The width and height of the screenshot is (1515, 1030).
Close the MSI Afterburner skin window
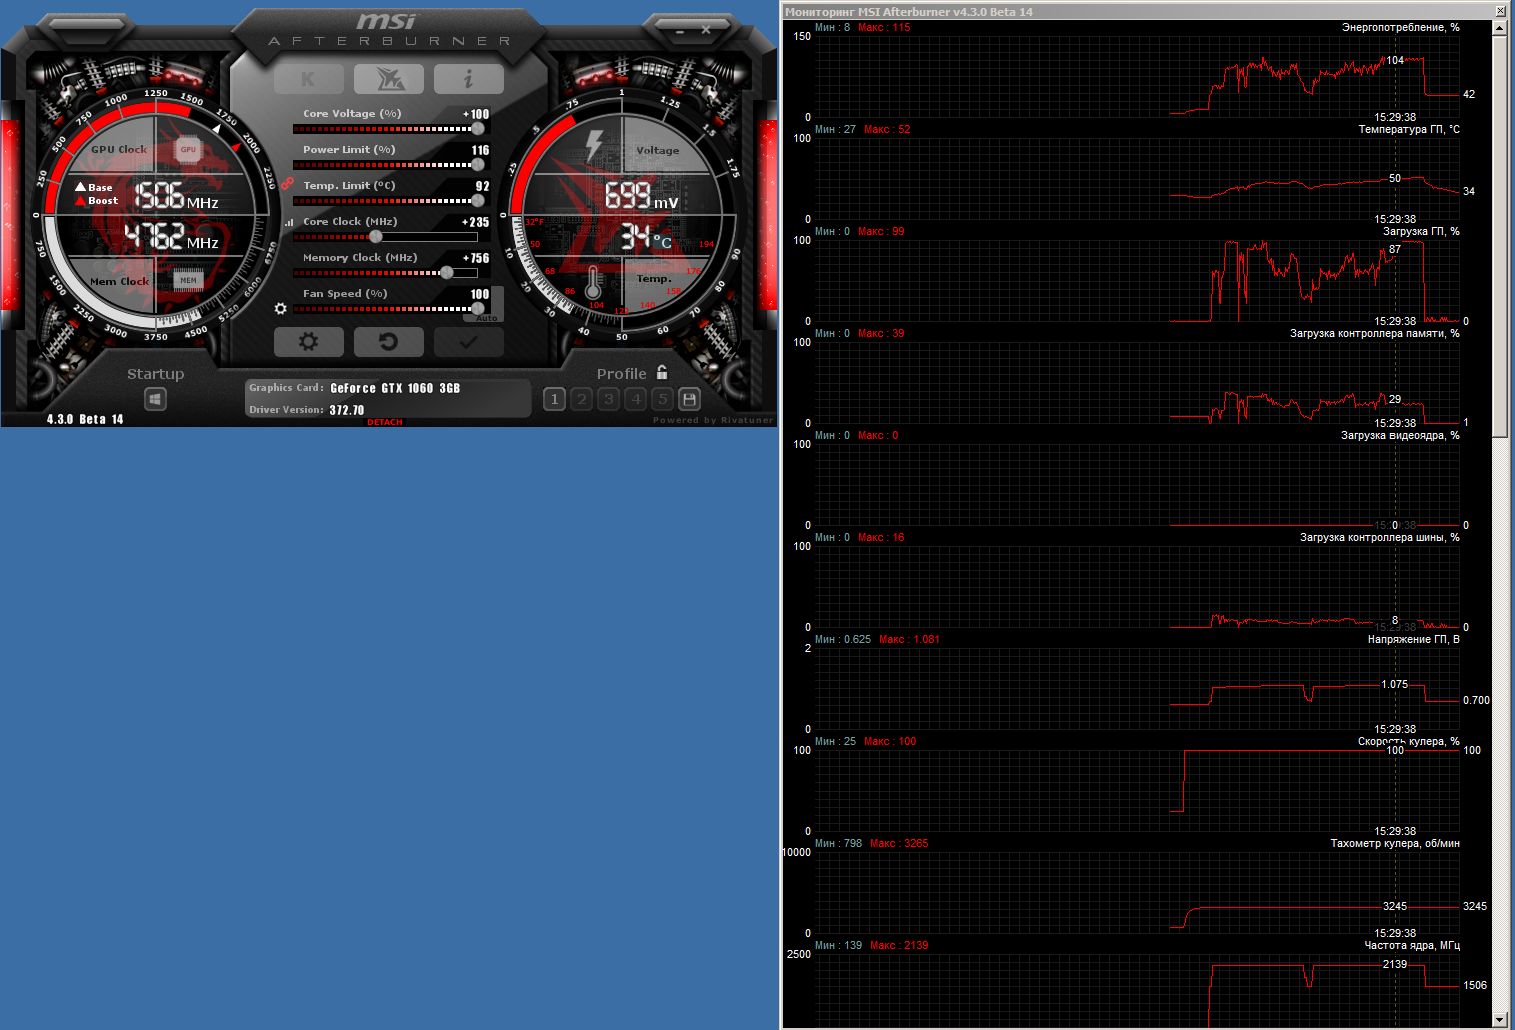point(706,30)
